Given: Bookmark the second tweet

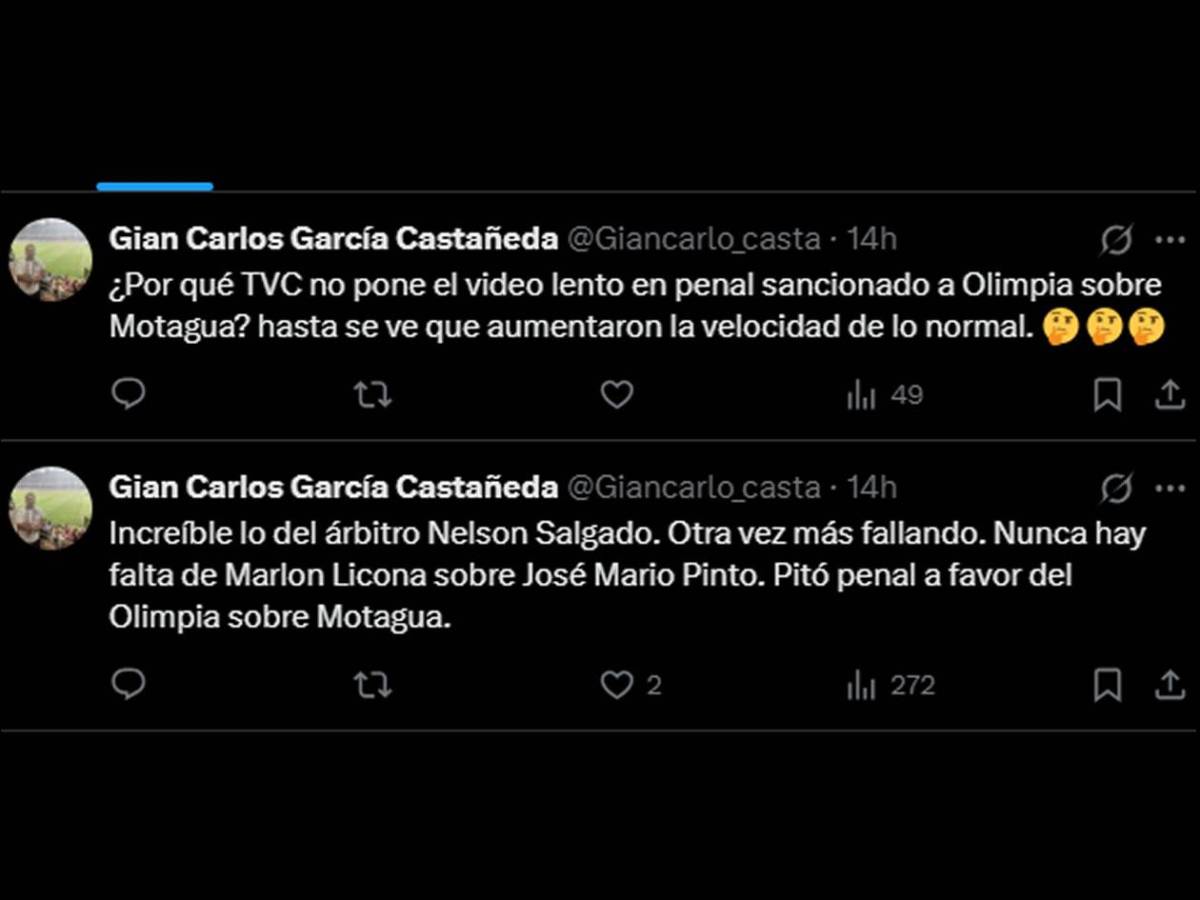Looking at the screenshot, I should (x=1106, y=684).
